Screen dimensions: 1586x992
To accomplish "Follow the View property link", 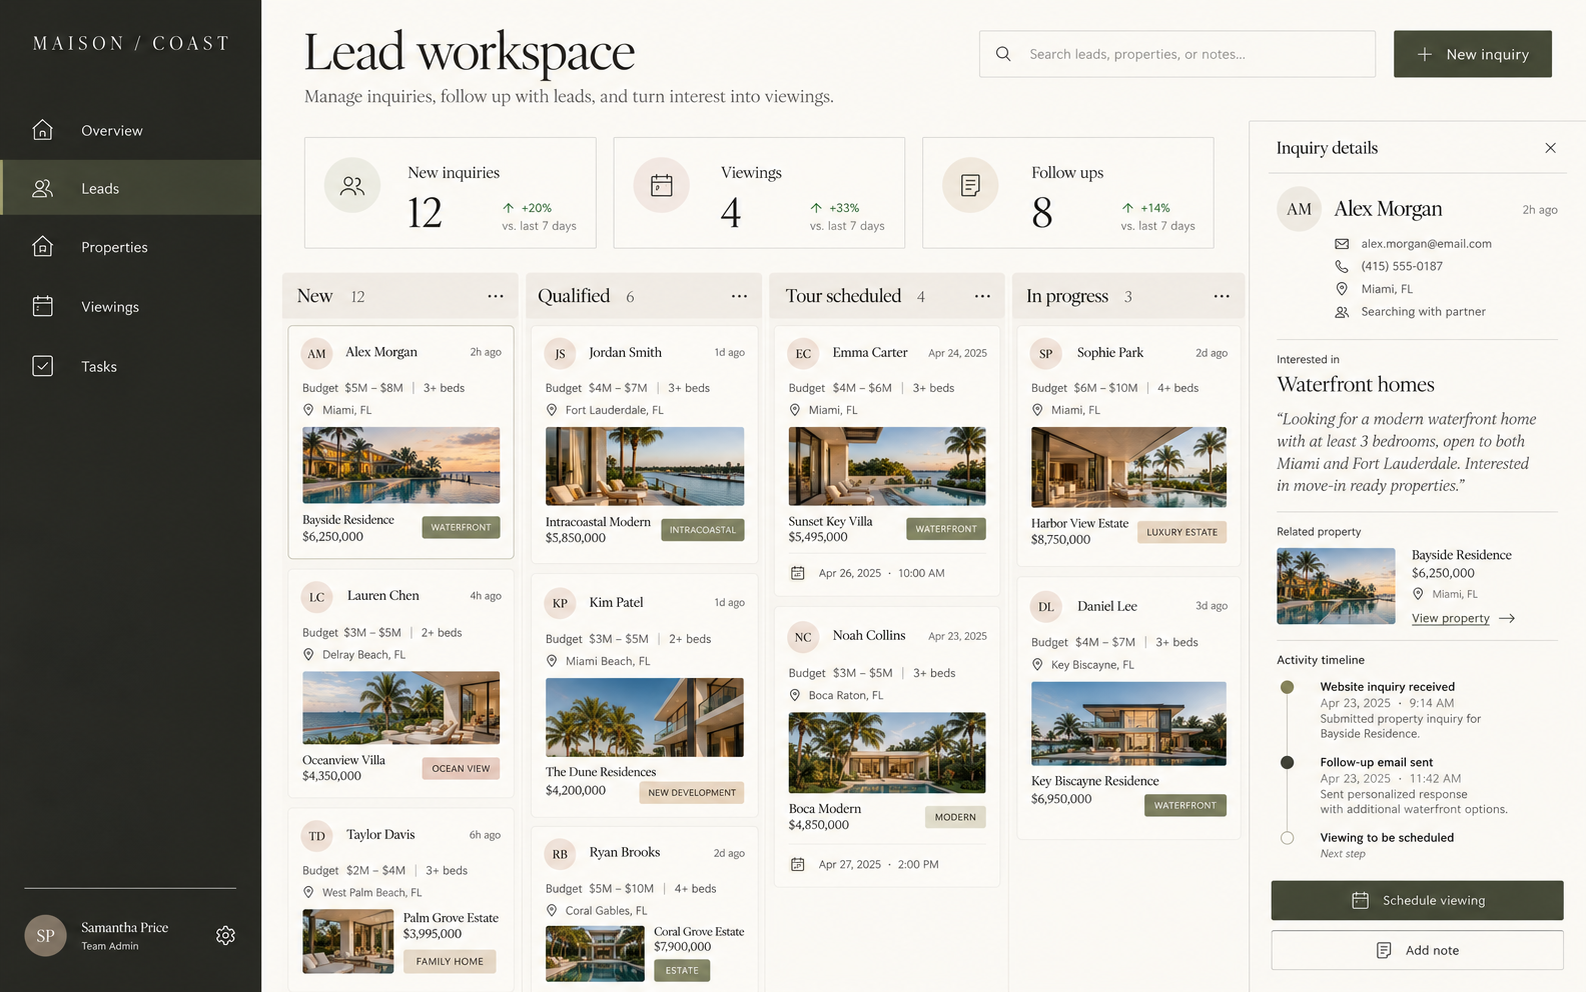I will pos(1463,618).
